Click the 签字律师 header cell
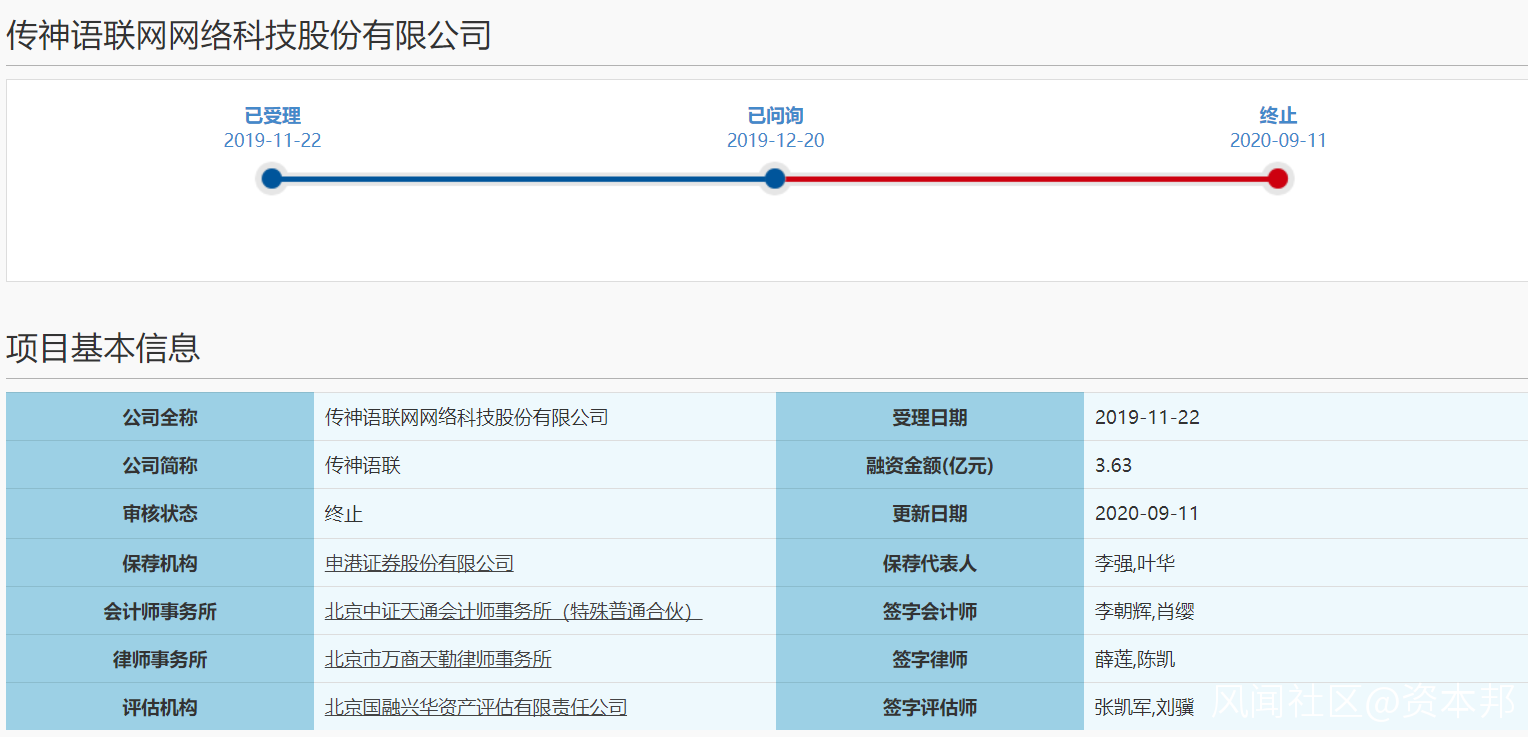 [930, 659]
